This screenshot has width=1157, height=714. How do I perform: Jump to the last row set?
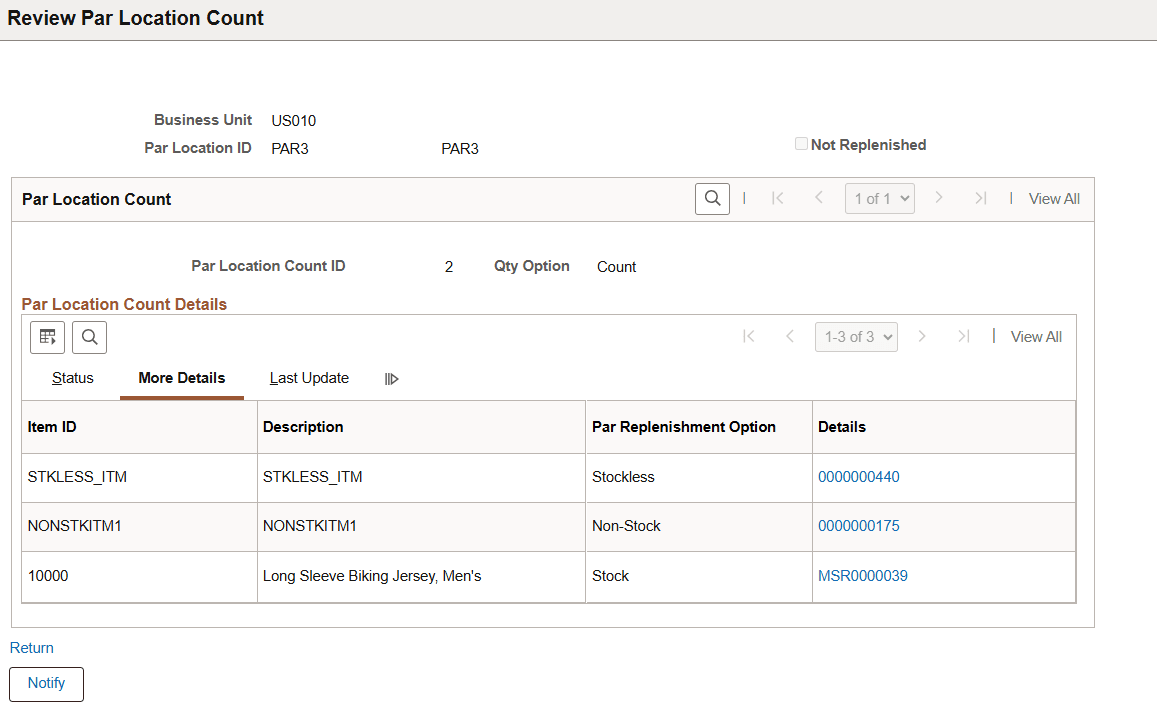963,336
